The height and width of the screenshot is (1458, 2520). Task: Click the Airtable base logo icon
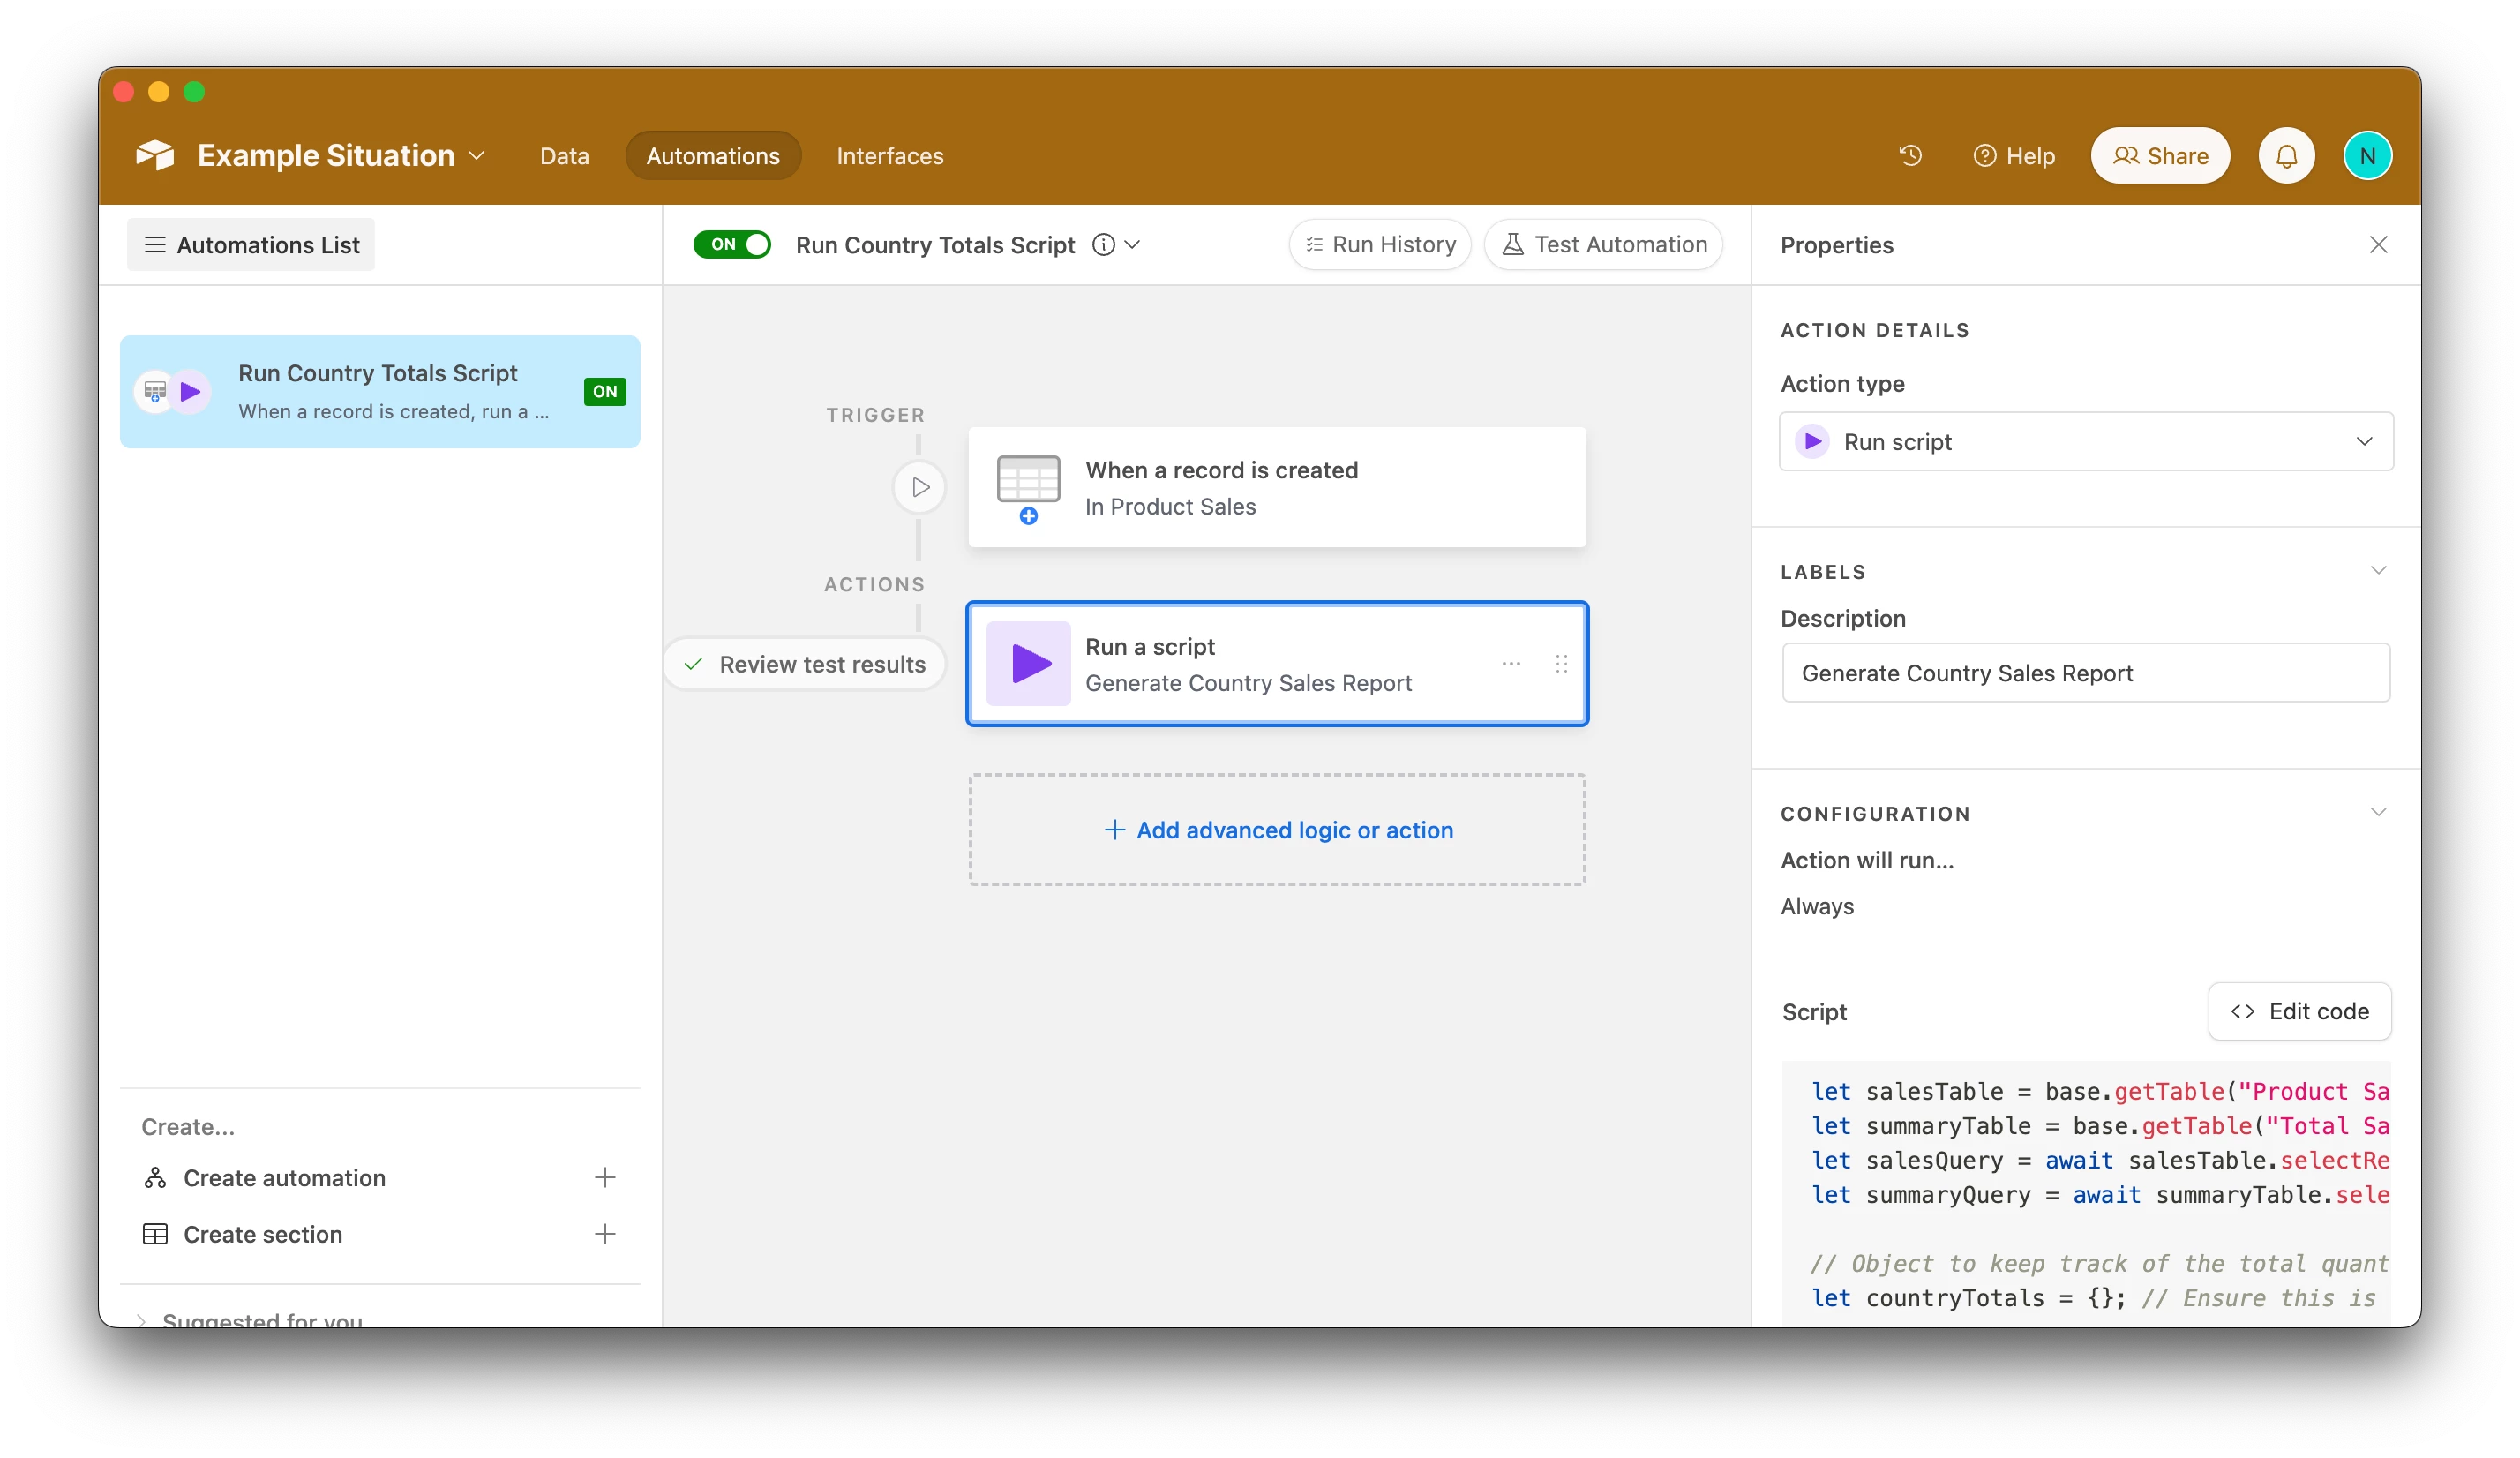155,155
